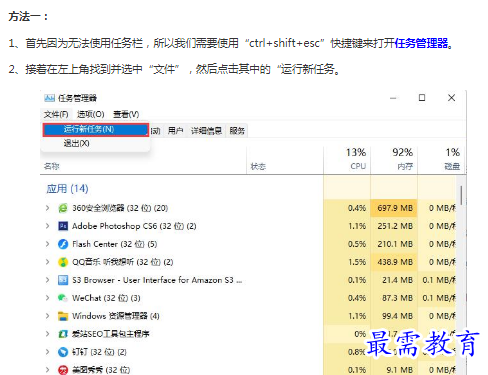Expand the Adobe Photoshop CS6 process group

(x=47, y=226)
